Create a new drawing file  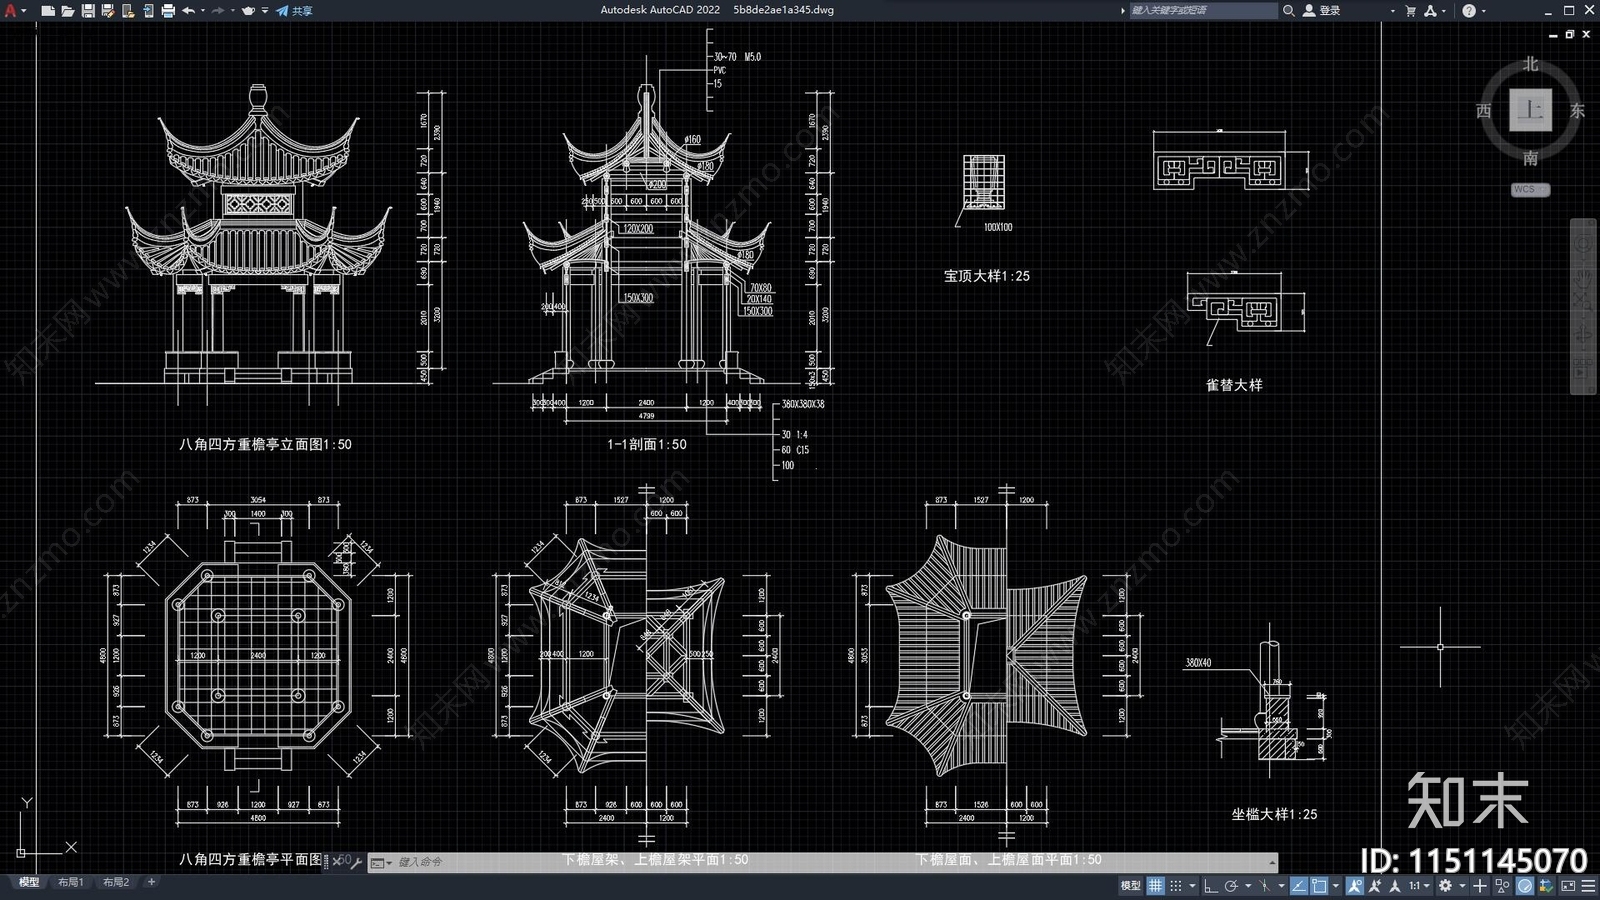pos(47,11)
